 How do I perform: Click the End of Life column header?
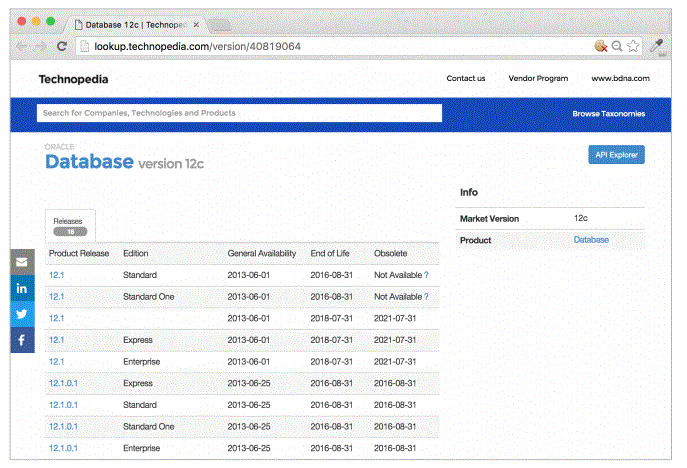(330, 253)
